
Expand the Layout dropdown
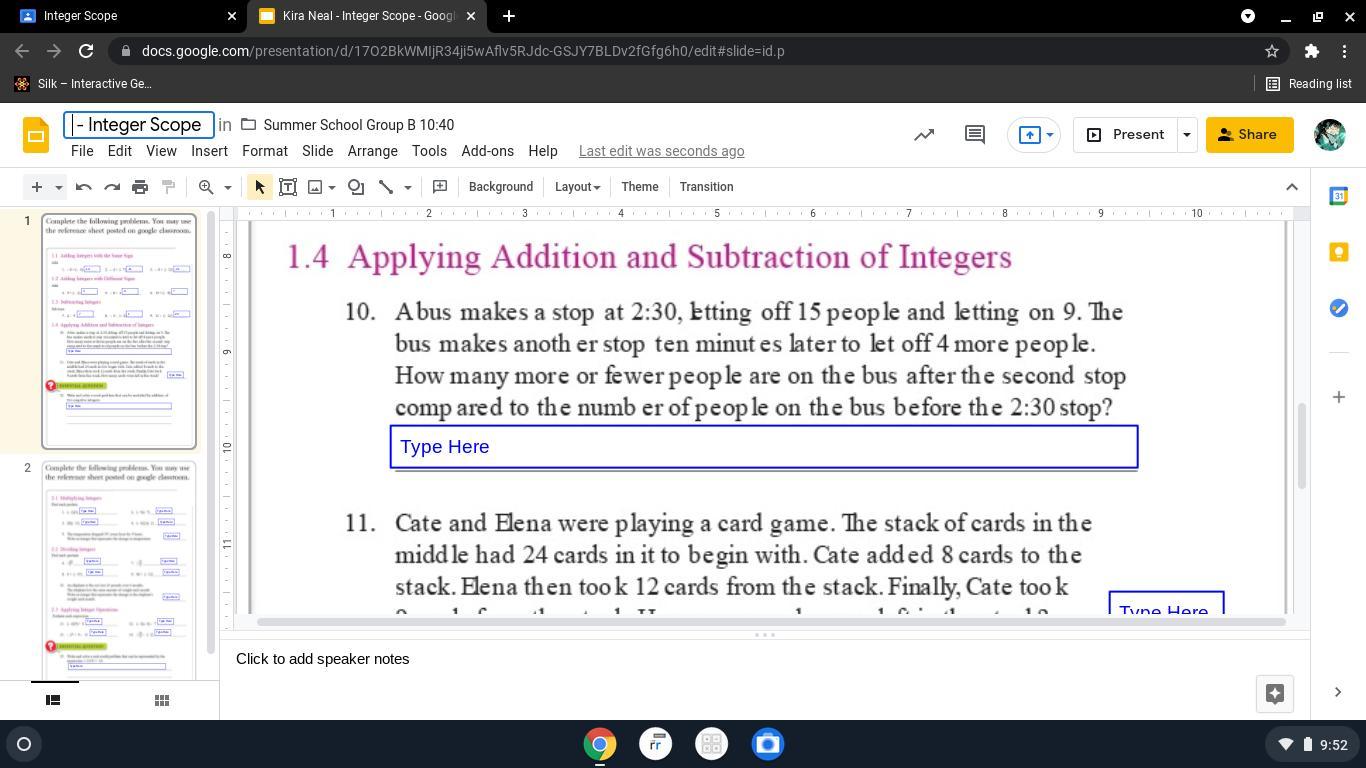pos(577,187)
